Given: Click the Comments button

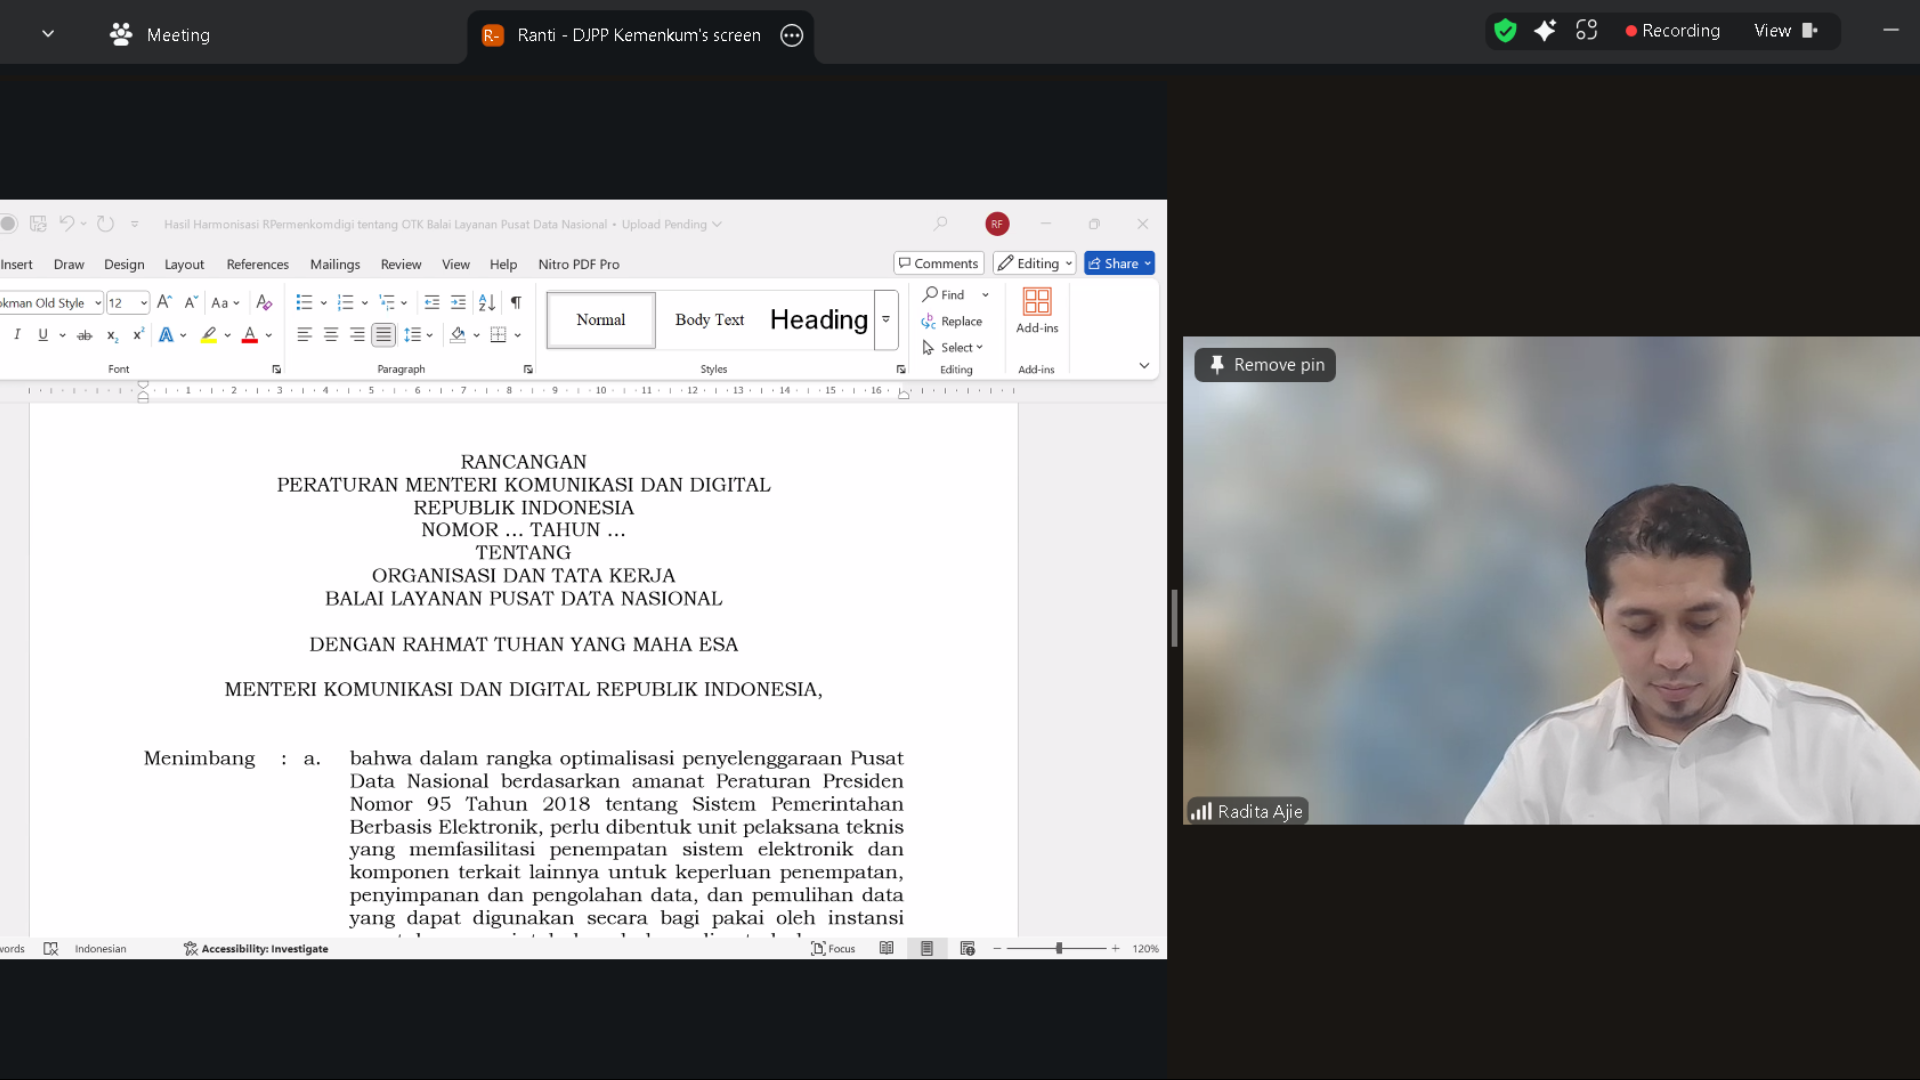Looking at the screenshot, I should (x=938, y=263).
